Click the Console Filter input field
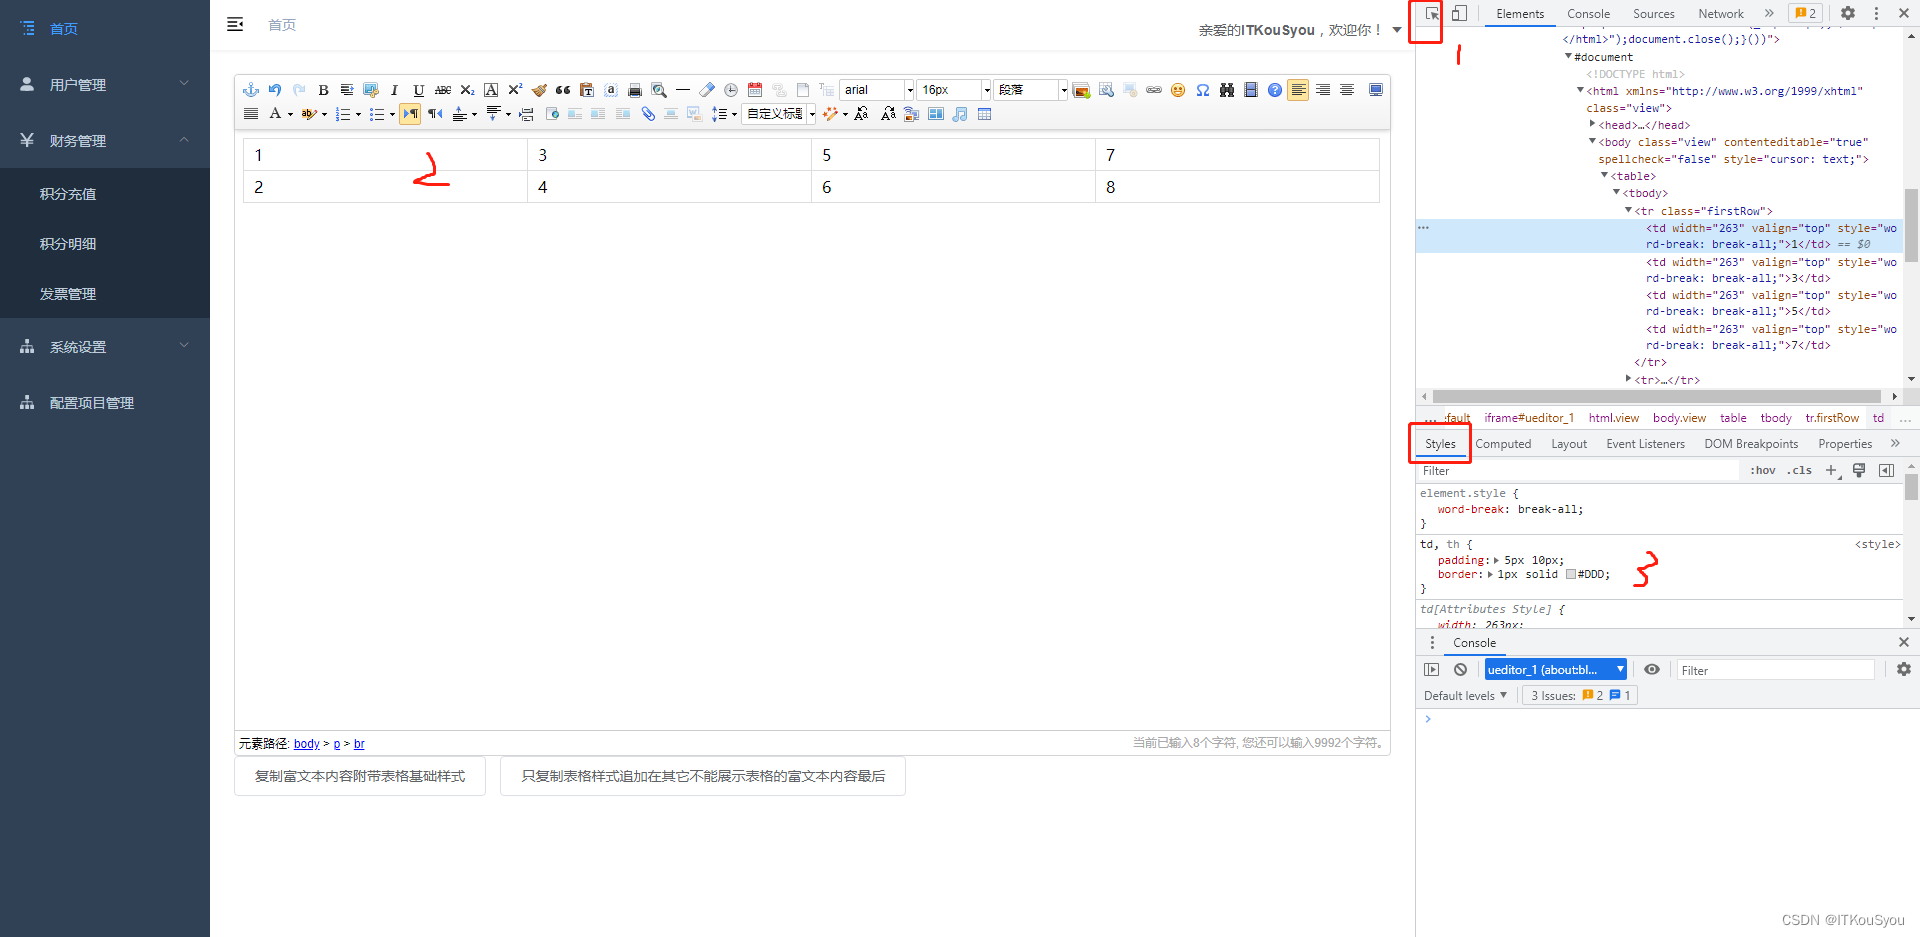 [1775, 670]
